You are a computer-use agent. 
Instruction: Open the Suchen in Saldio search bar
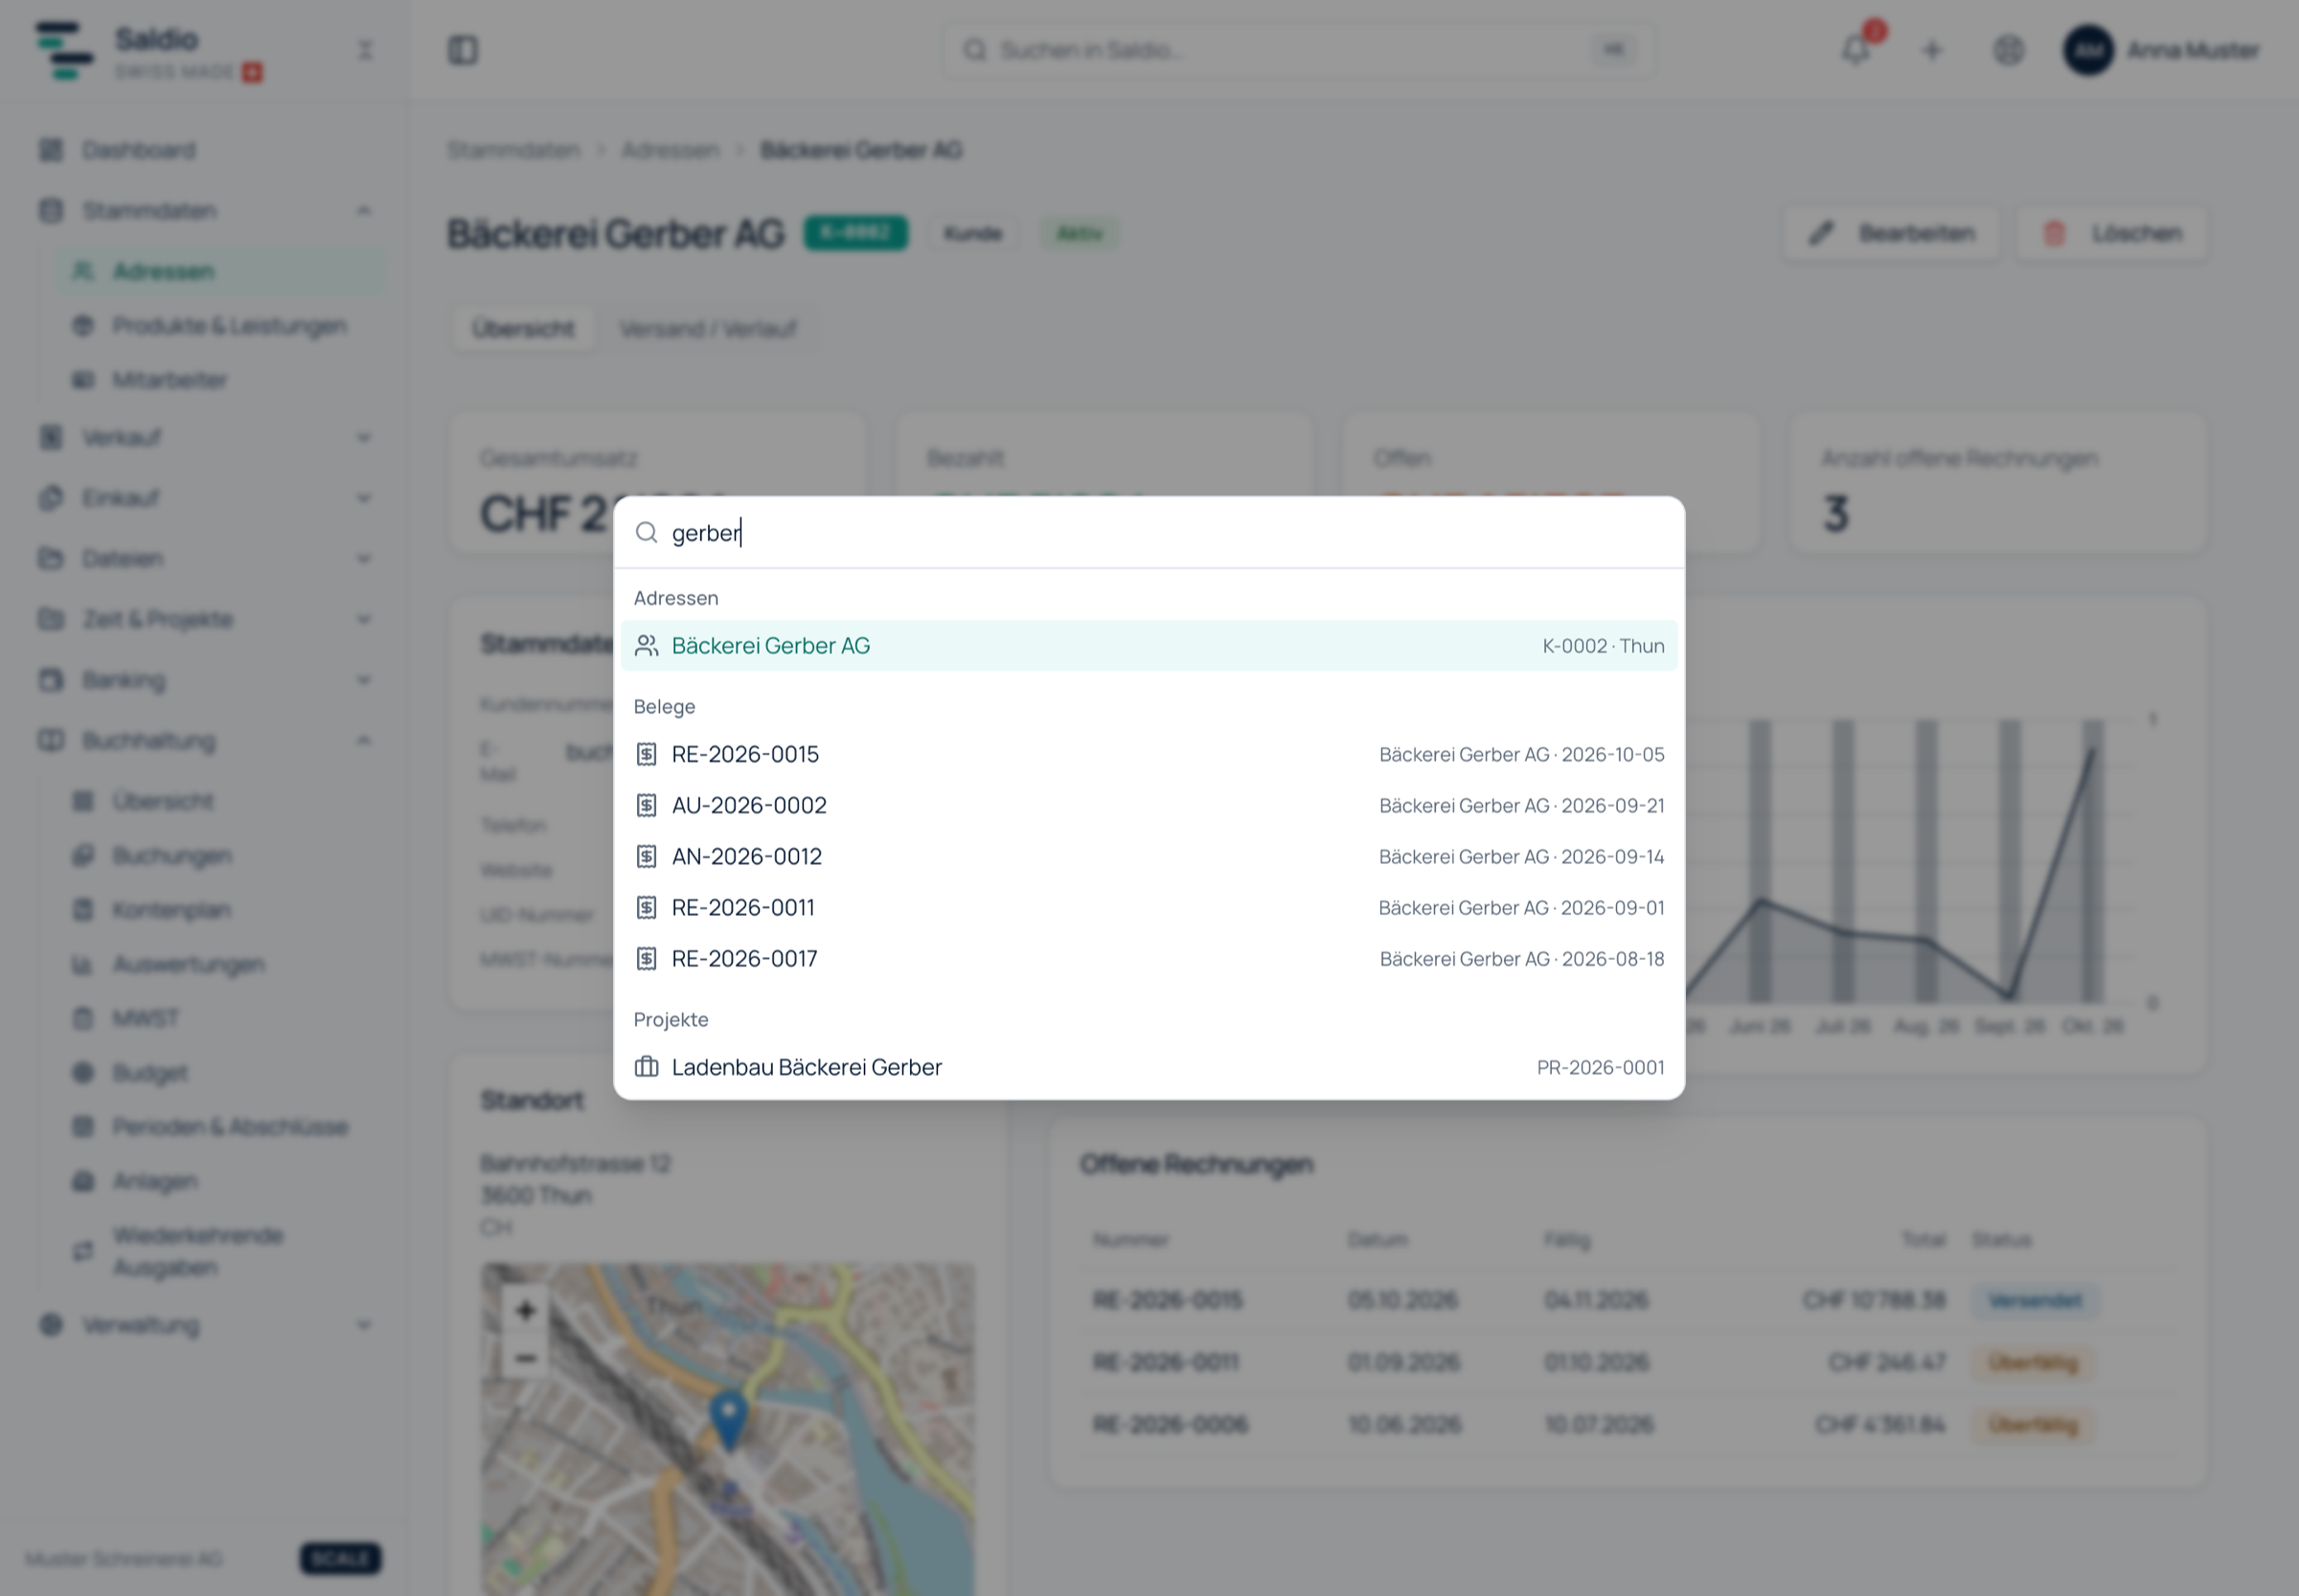tap(1298, 50)
